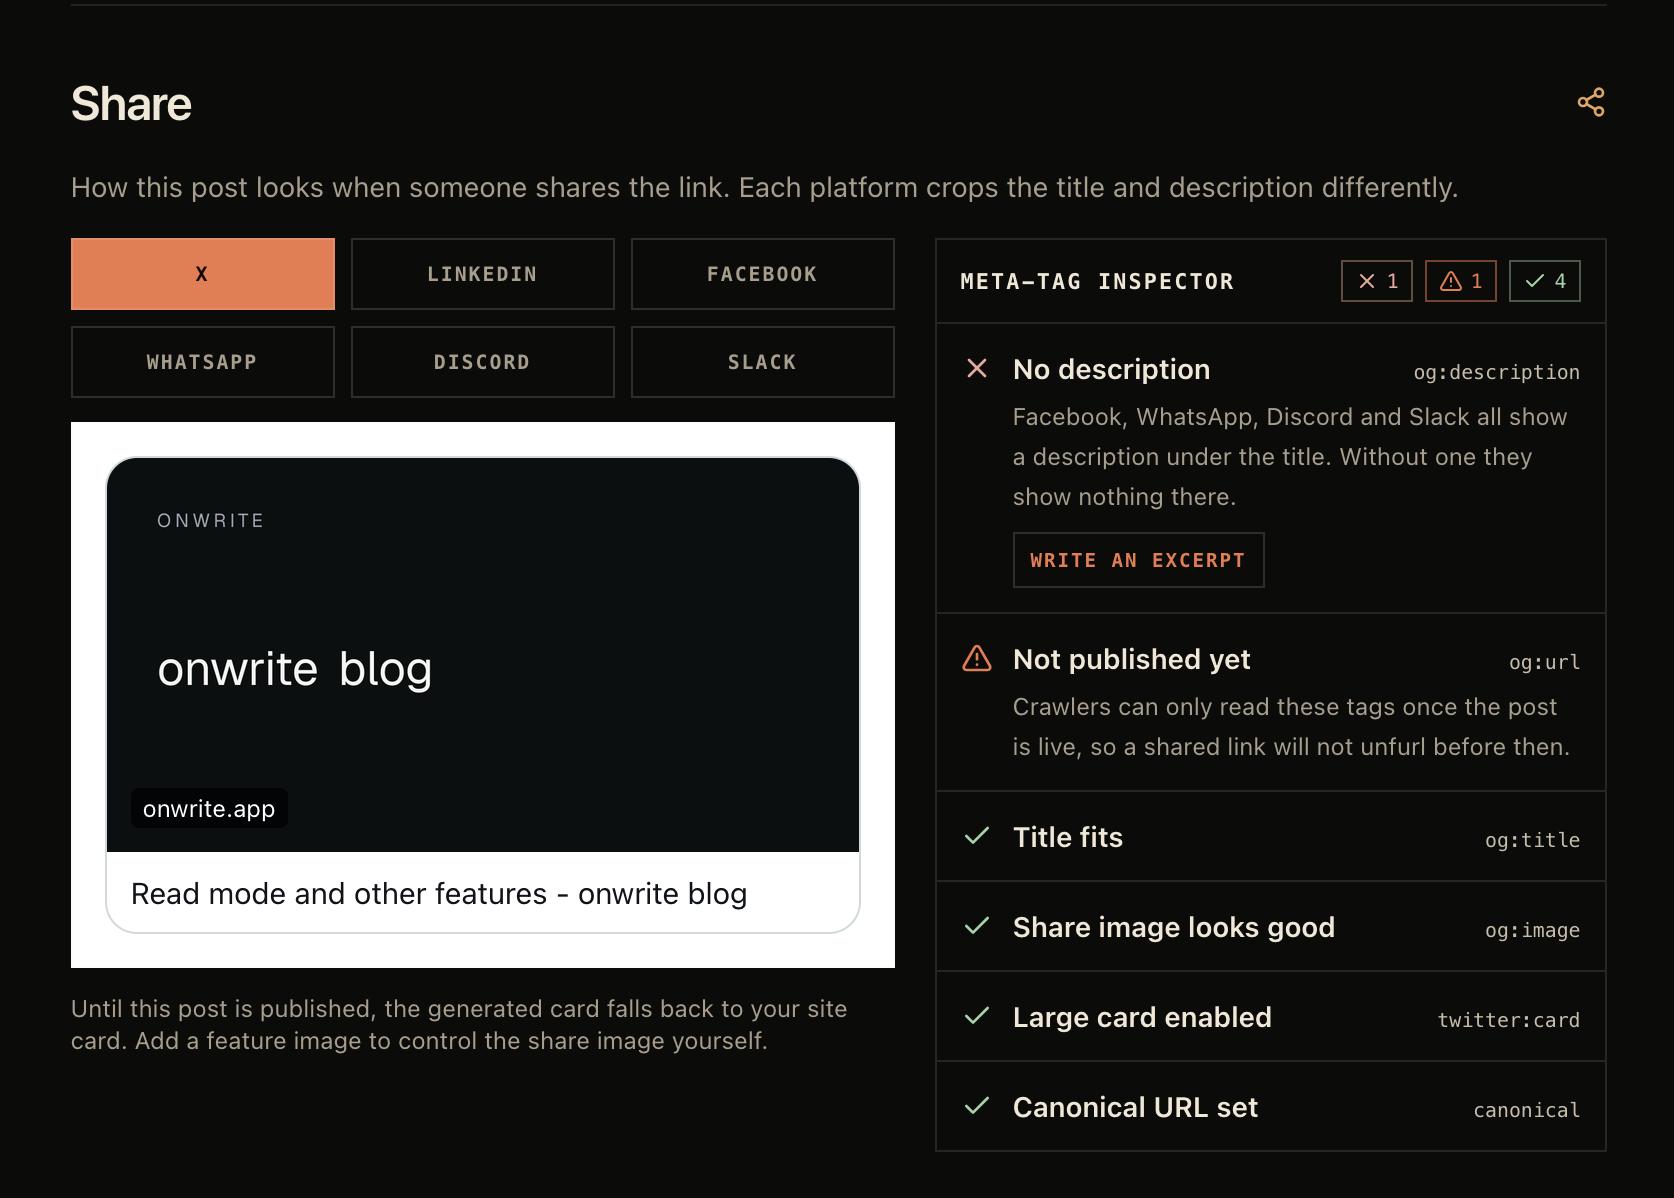Click the onwrite.app domain label on card
Viewport: 1674px width, 1198px height.
pos(209,808)
